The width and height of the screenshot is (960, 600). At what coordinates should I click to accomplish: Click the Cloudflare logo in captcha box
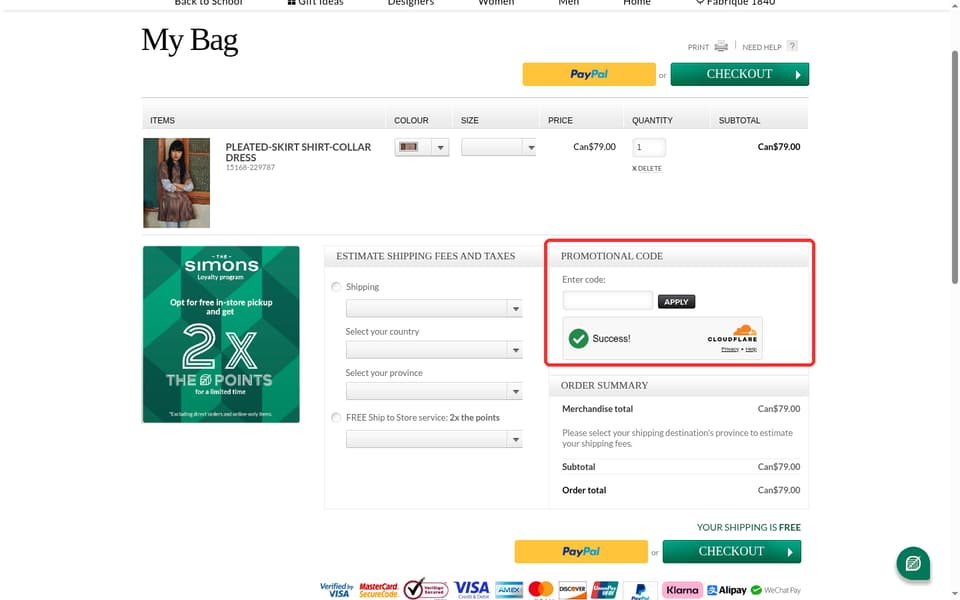point(732,333)
